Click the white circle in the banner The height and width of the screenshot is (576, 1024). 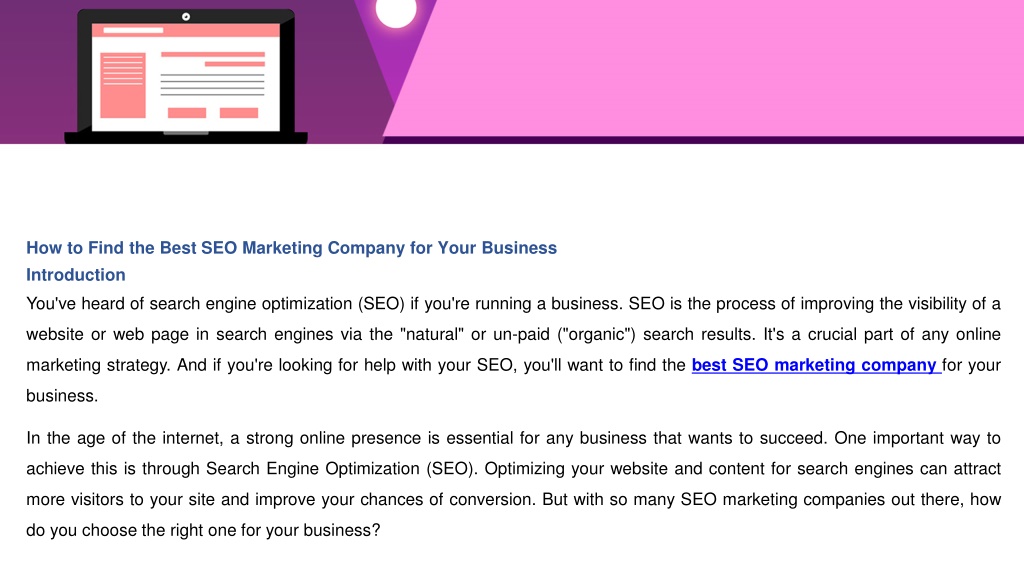click(396, 12)
